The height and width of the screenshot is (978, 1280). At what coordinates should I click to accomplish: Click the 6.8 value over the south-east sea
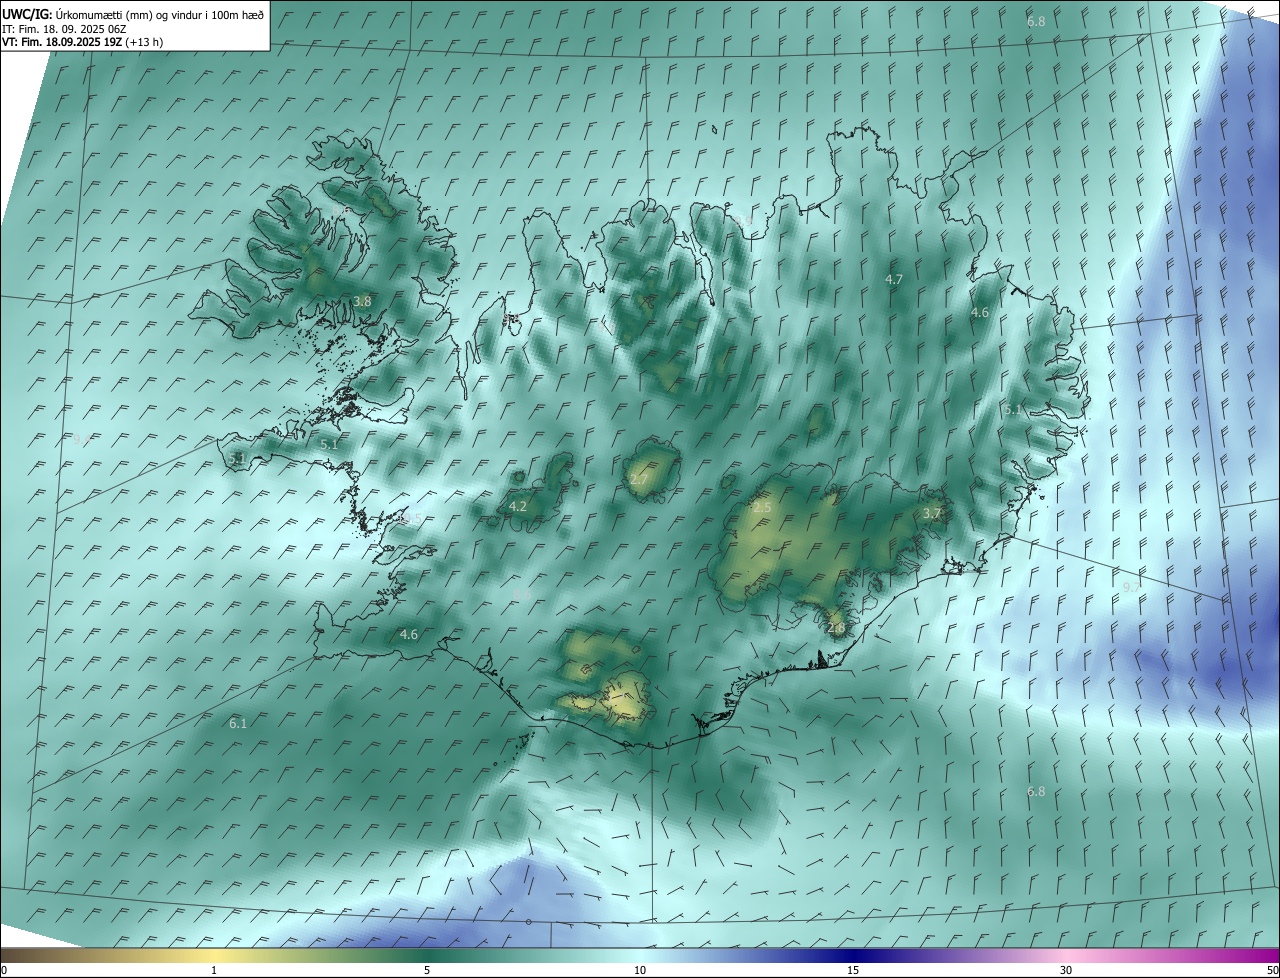click(x=1036, y=791)
